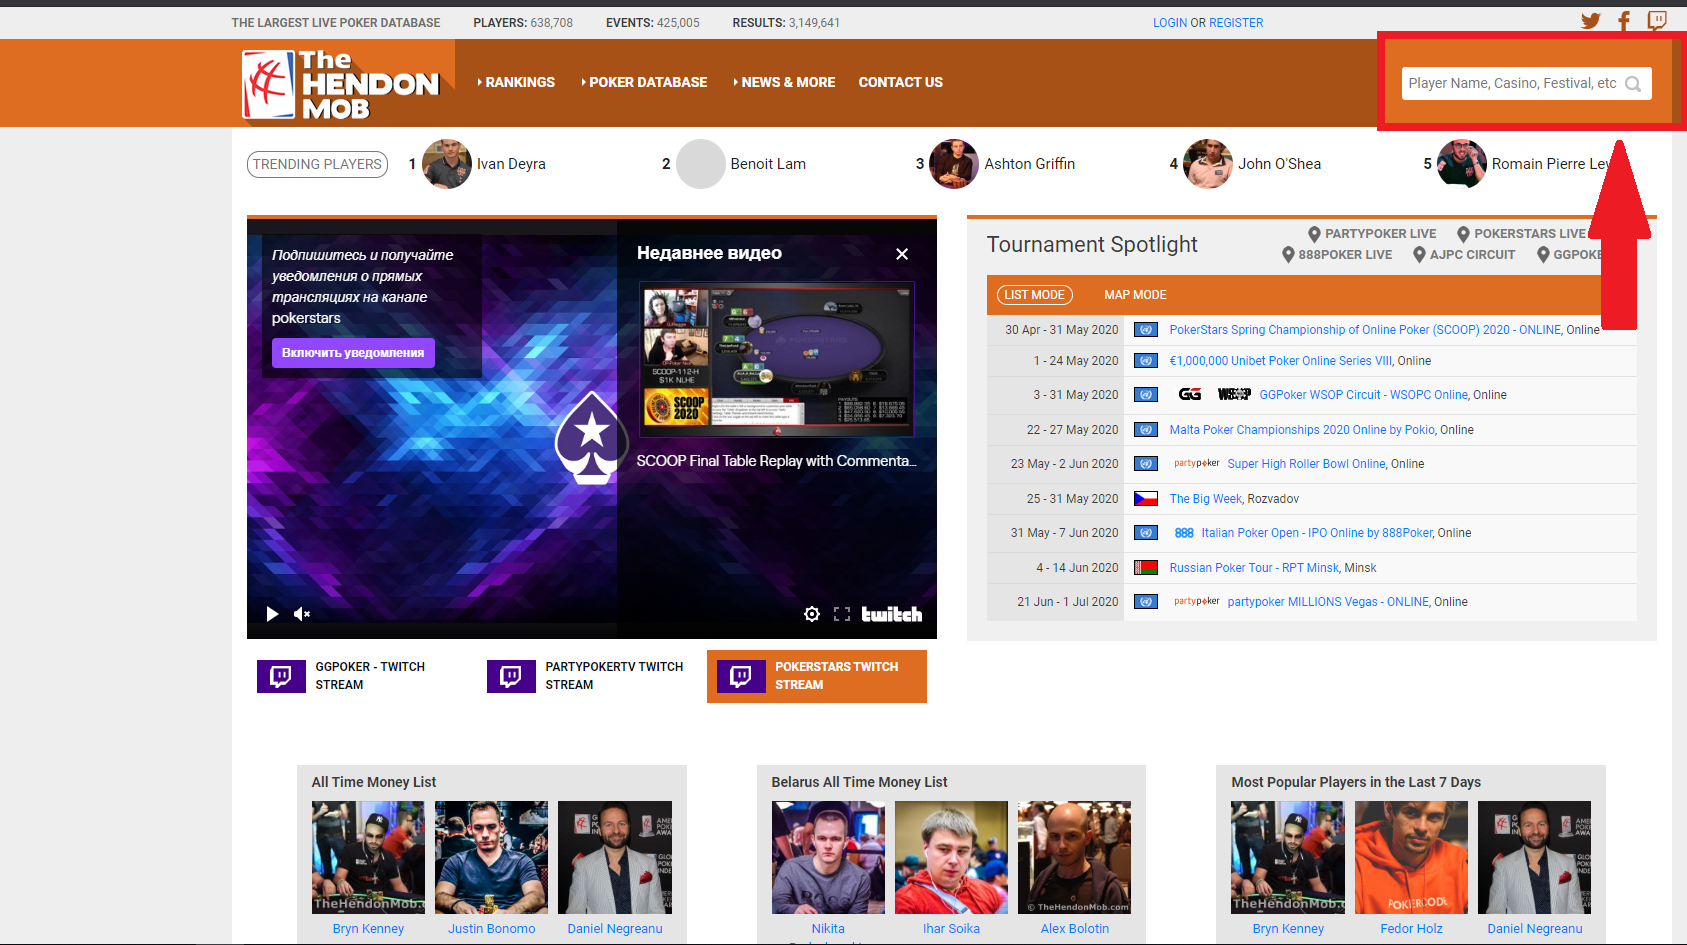Image resolution: width=1687 pixels, height=945 pixels.
Task: Click the Twitch logo in the player
Action: tap(892, 614)
